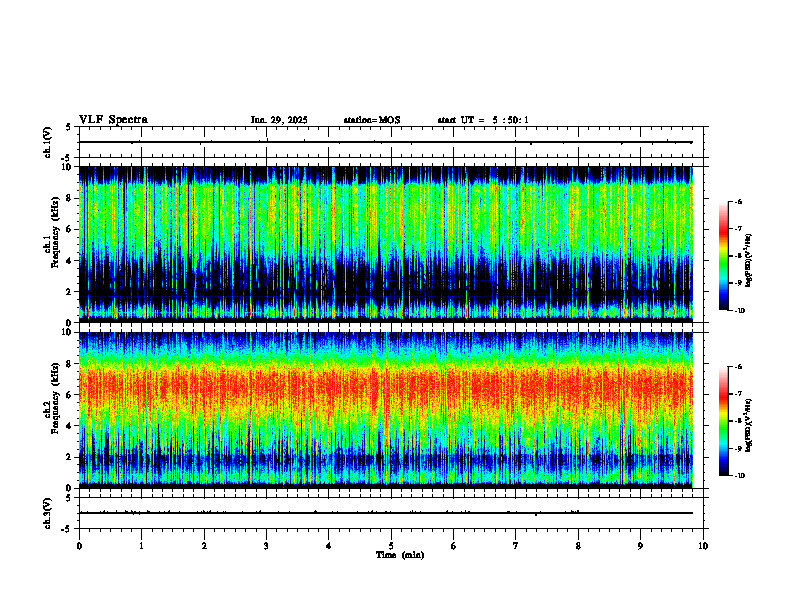Click the "8" tick on the time axis
792x612 pixels.
click(578, 546)
